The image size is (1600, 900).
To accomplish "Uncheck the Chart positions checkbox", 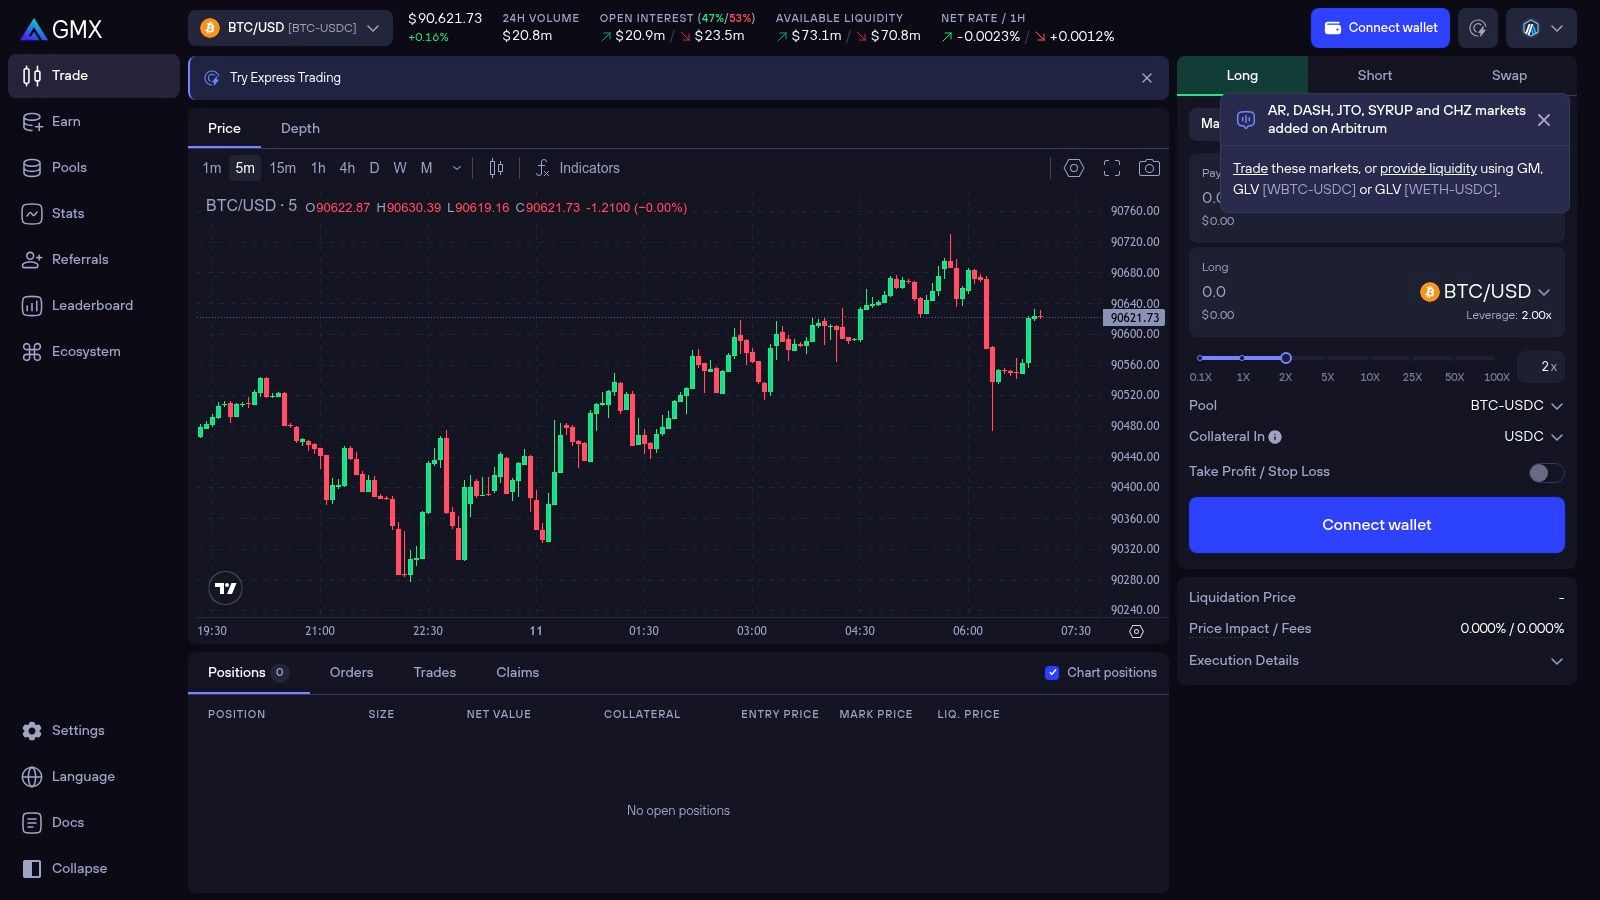I will 1052,673.
